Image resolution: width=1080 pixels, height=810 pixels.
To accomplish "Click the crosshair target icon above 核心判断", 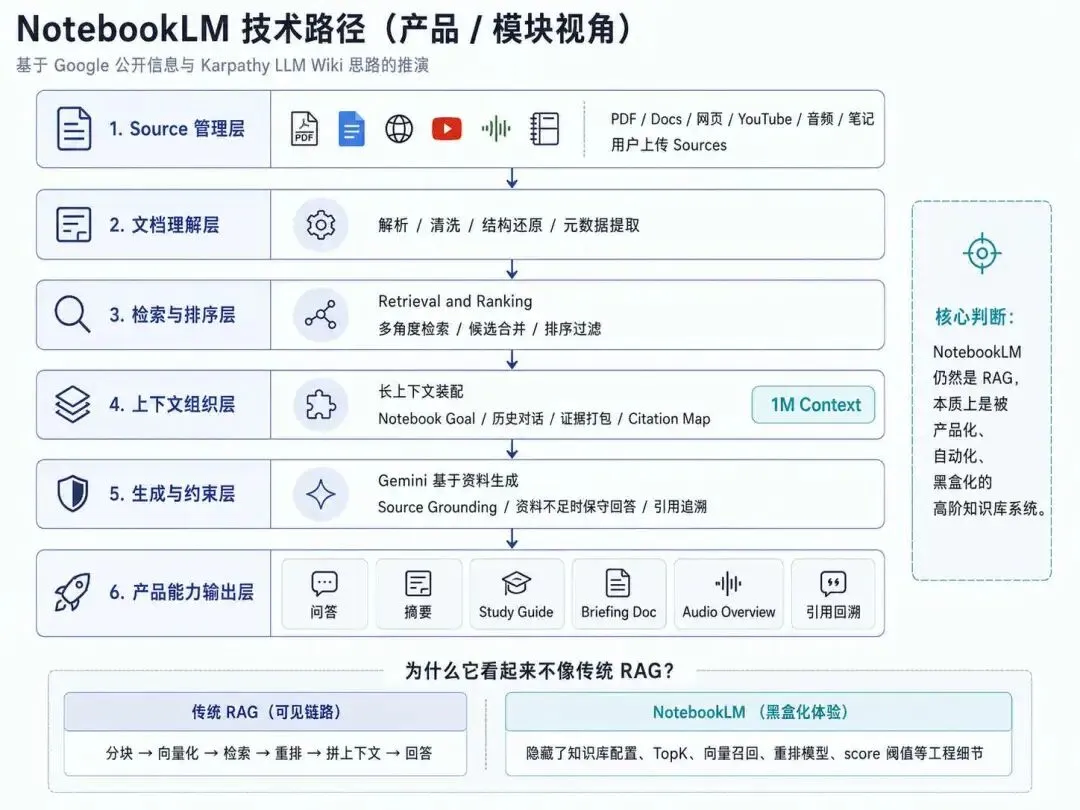I will 982,253.
